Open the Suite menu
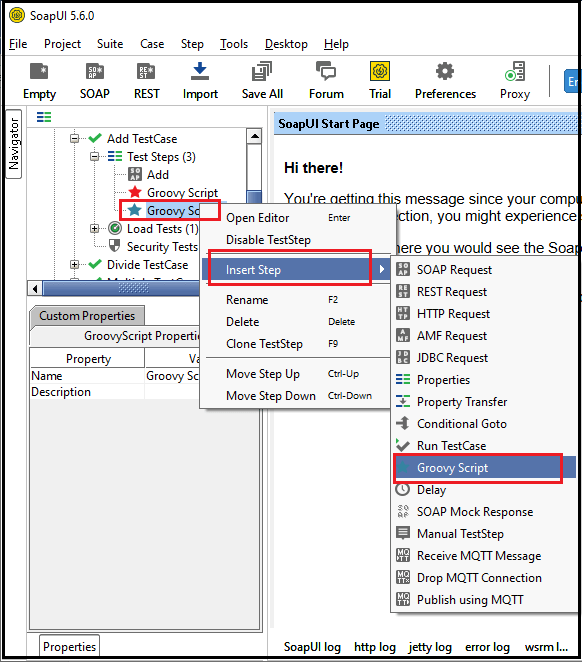 (110, 44)
